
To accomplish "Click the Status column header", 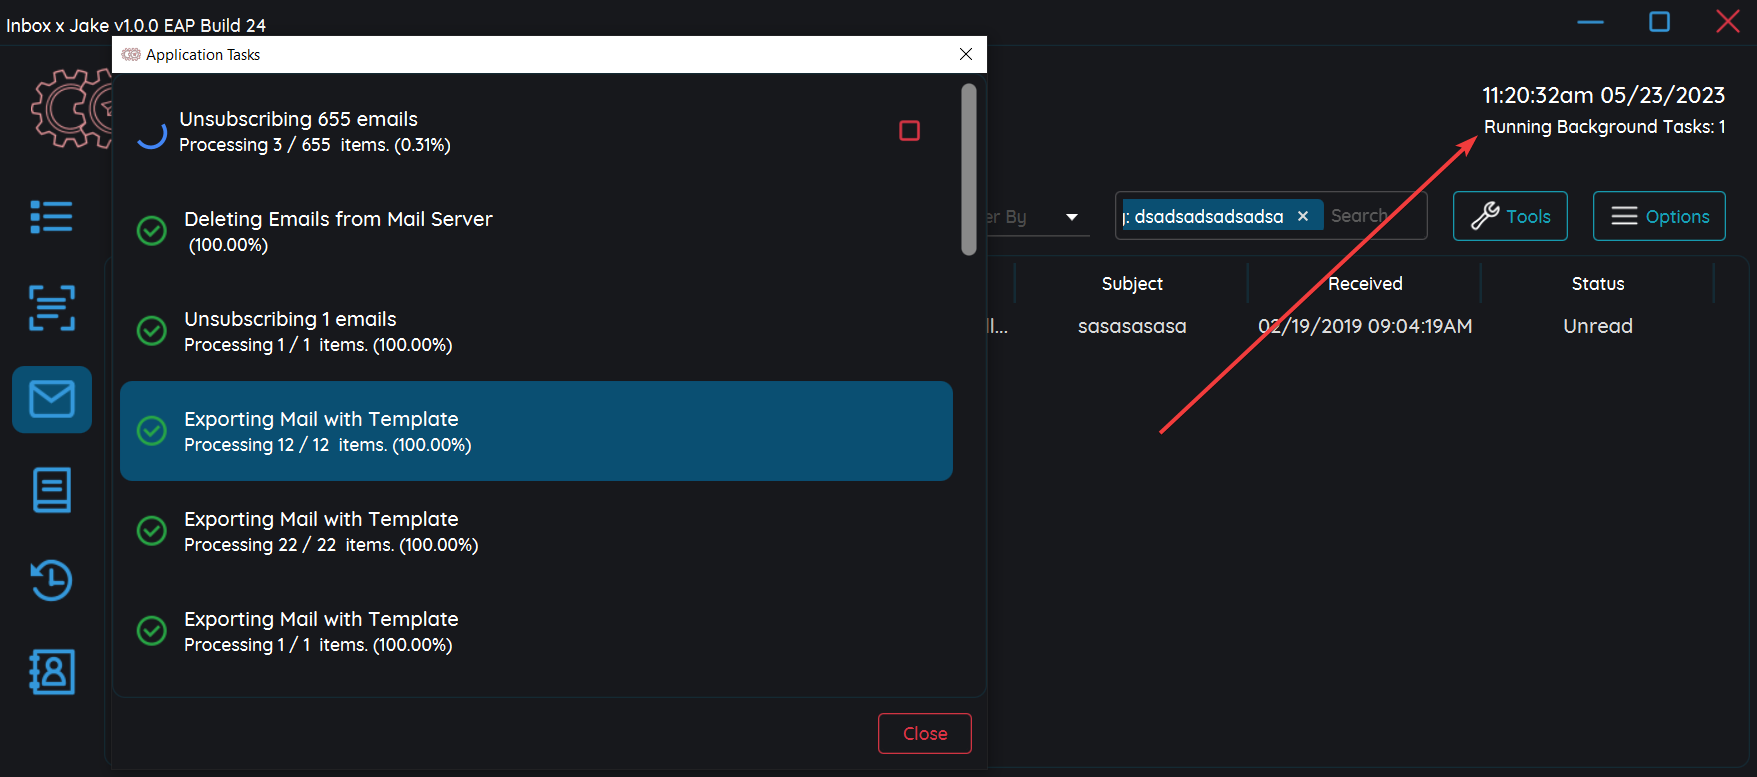I will 1597,284.
